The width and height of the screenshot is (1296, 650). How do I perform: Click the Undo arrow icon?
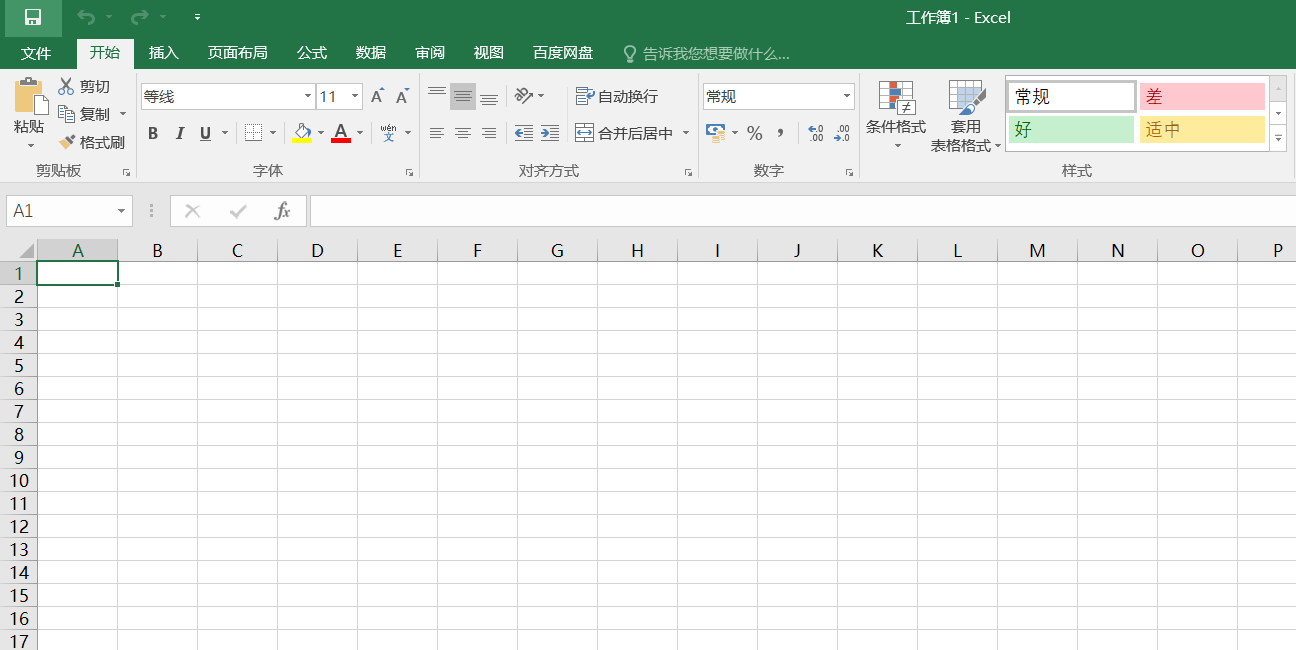87,17
